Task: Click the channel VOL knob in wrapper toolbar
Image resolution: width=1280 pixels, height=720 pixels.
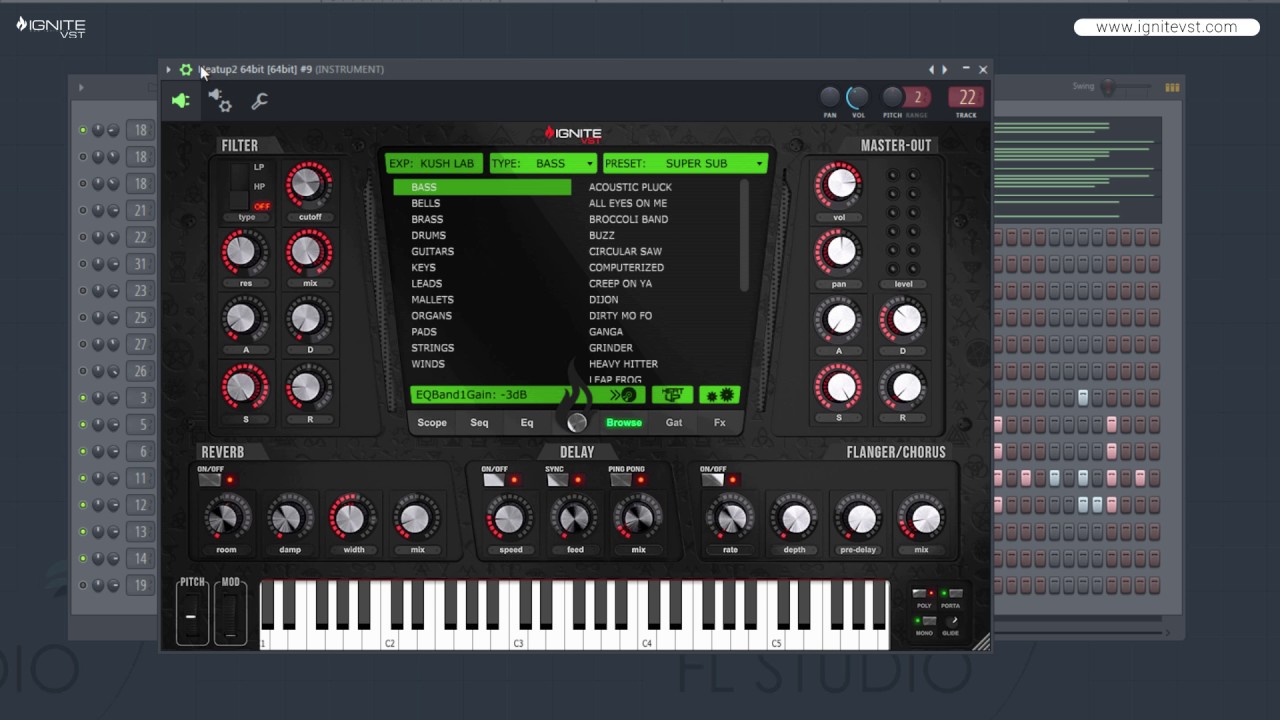Action: (x=858, y=97)
